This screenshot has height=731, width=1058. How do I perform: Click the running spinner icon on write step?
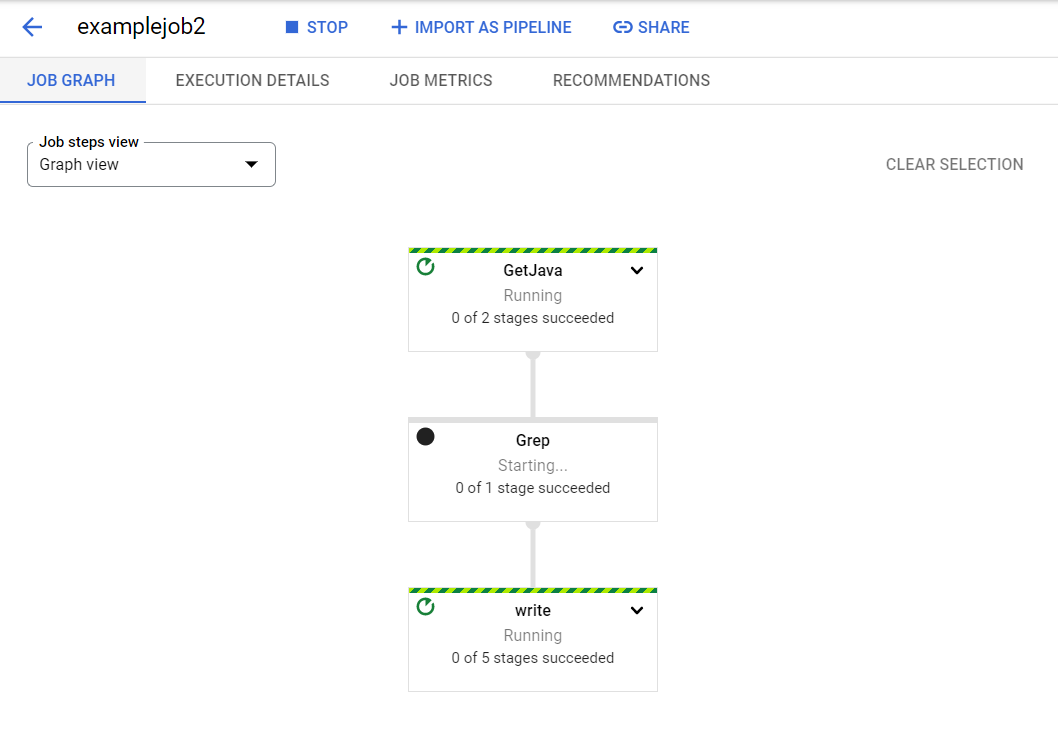tap(425, 607)
